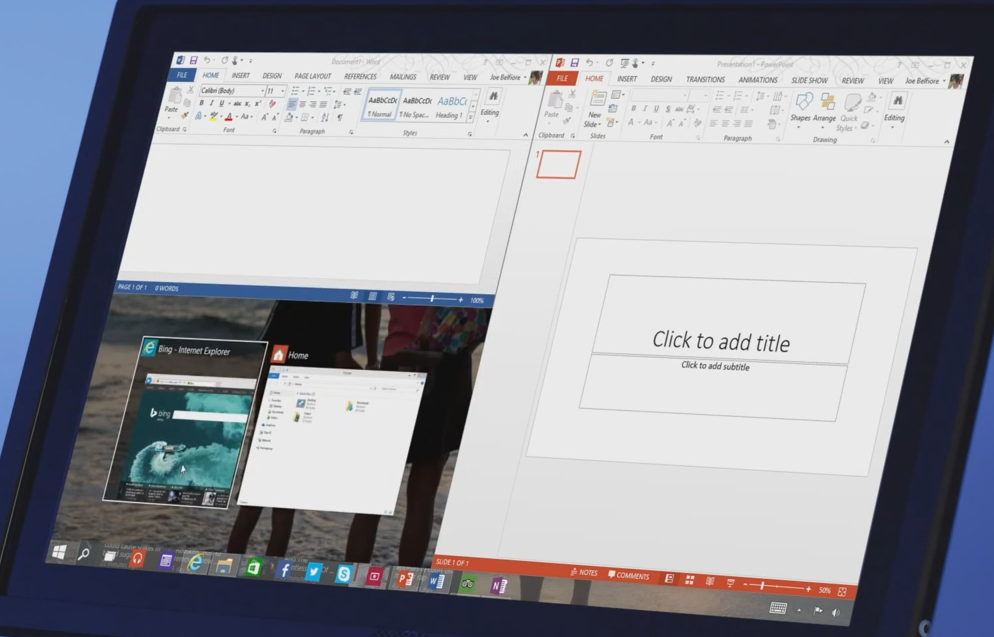
Task: Open Slide Sorter view in PowerPoint's status bar
Action: pyautogui.click(x=690, y=580)
